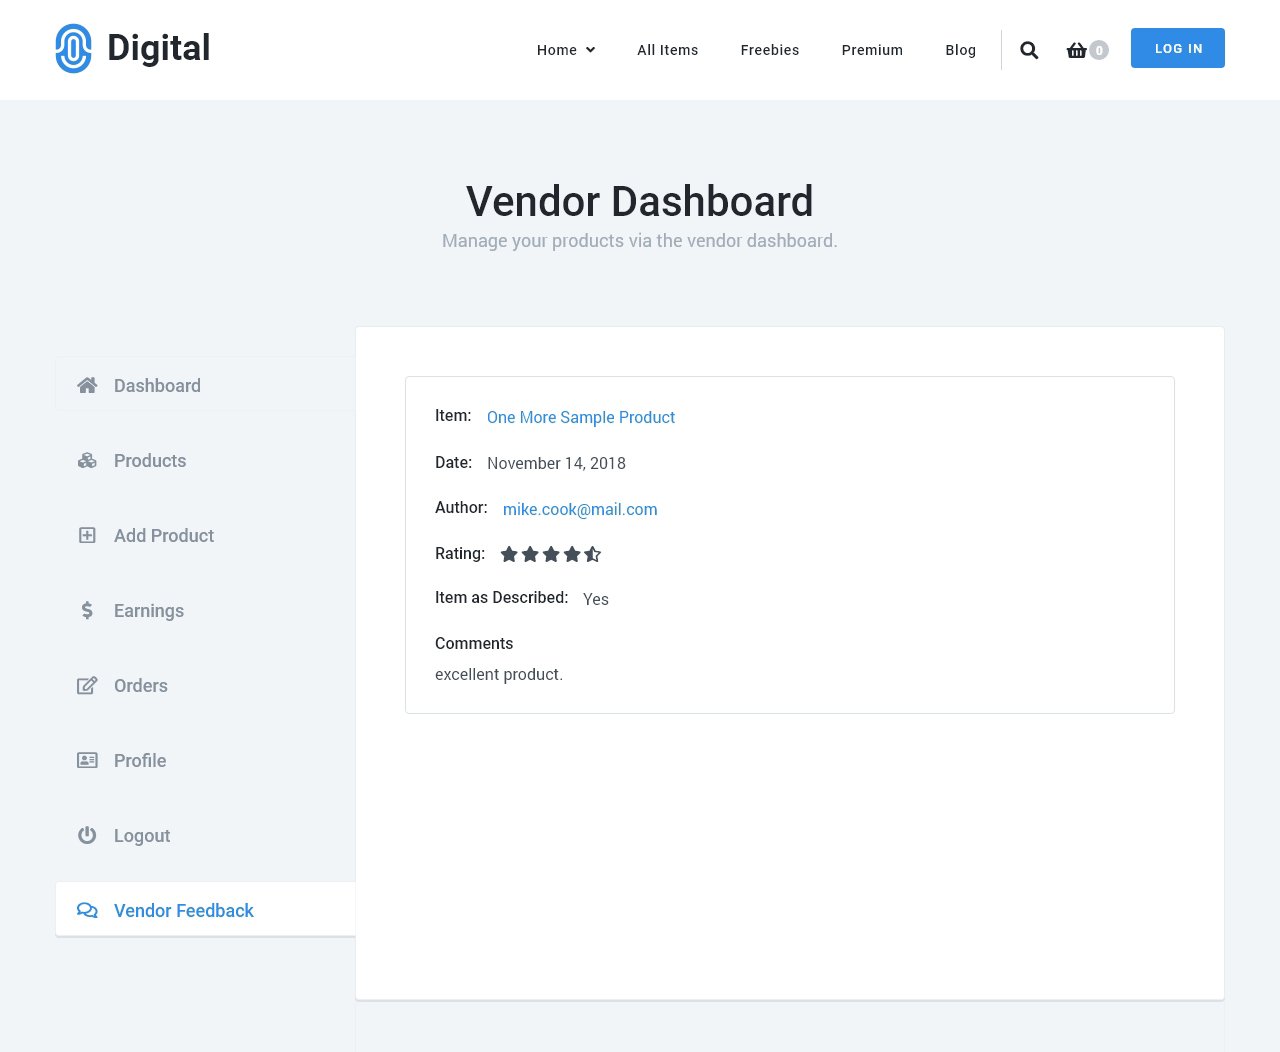
Task: Click the Profile ID card icon
Action: (87, 761)
